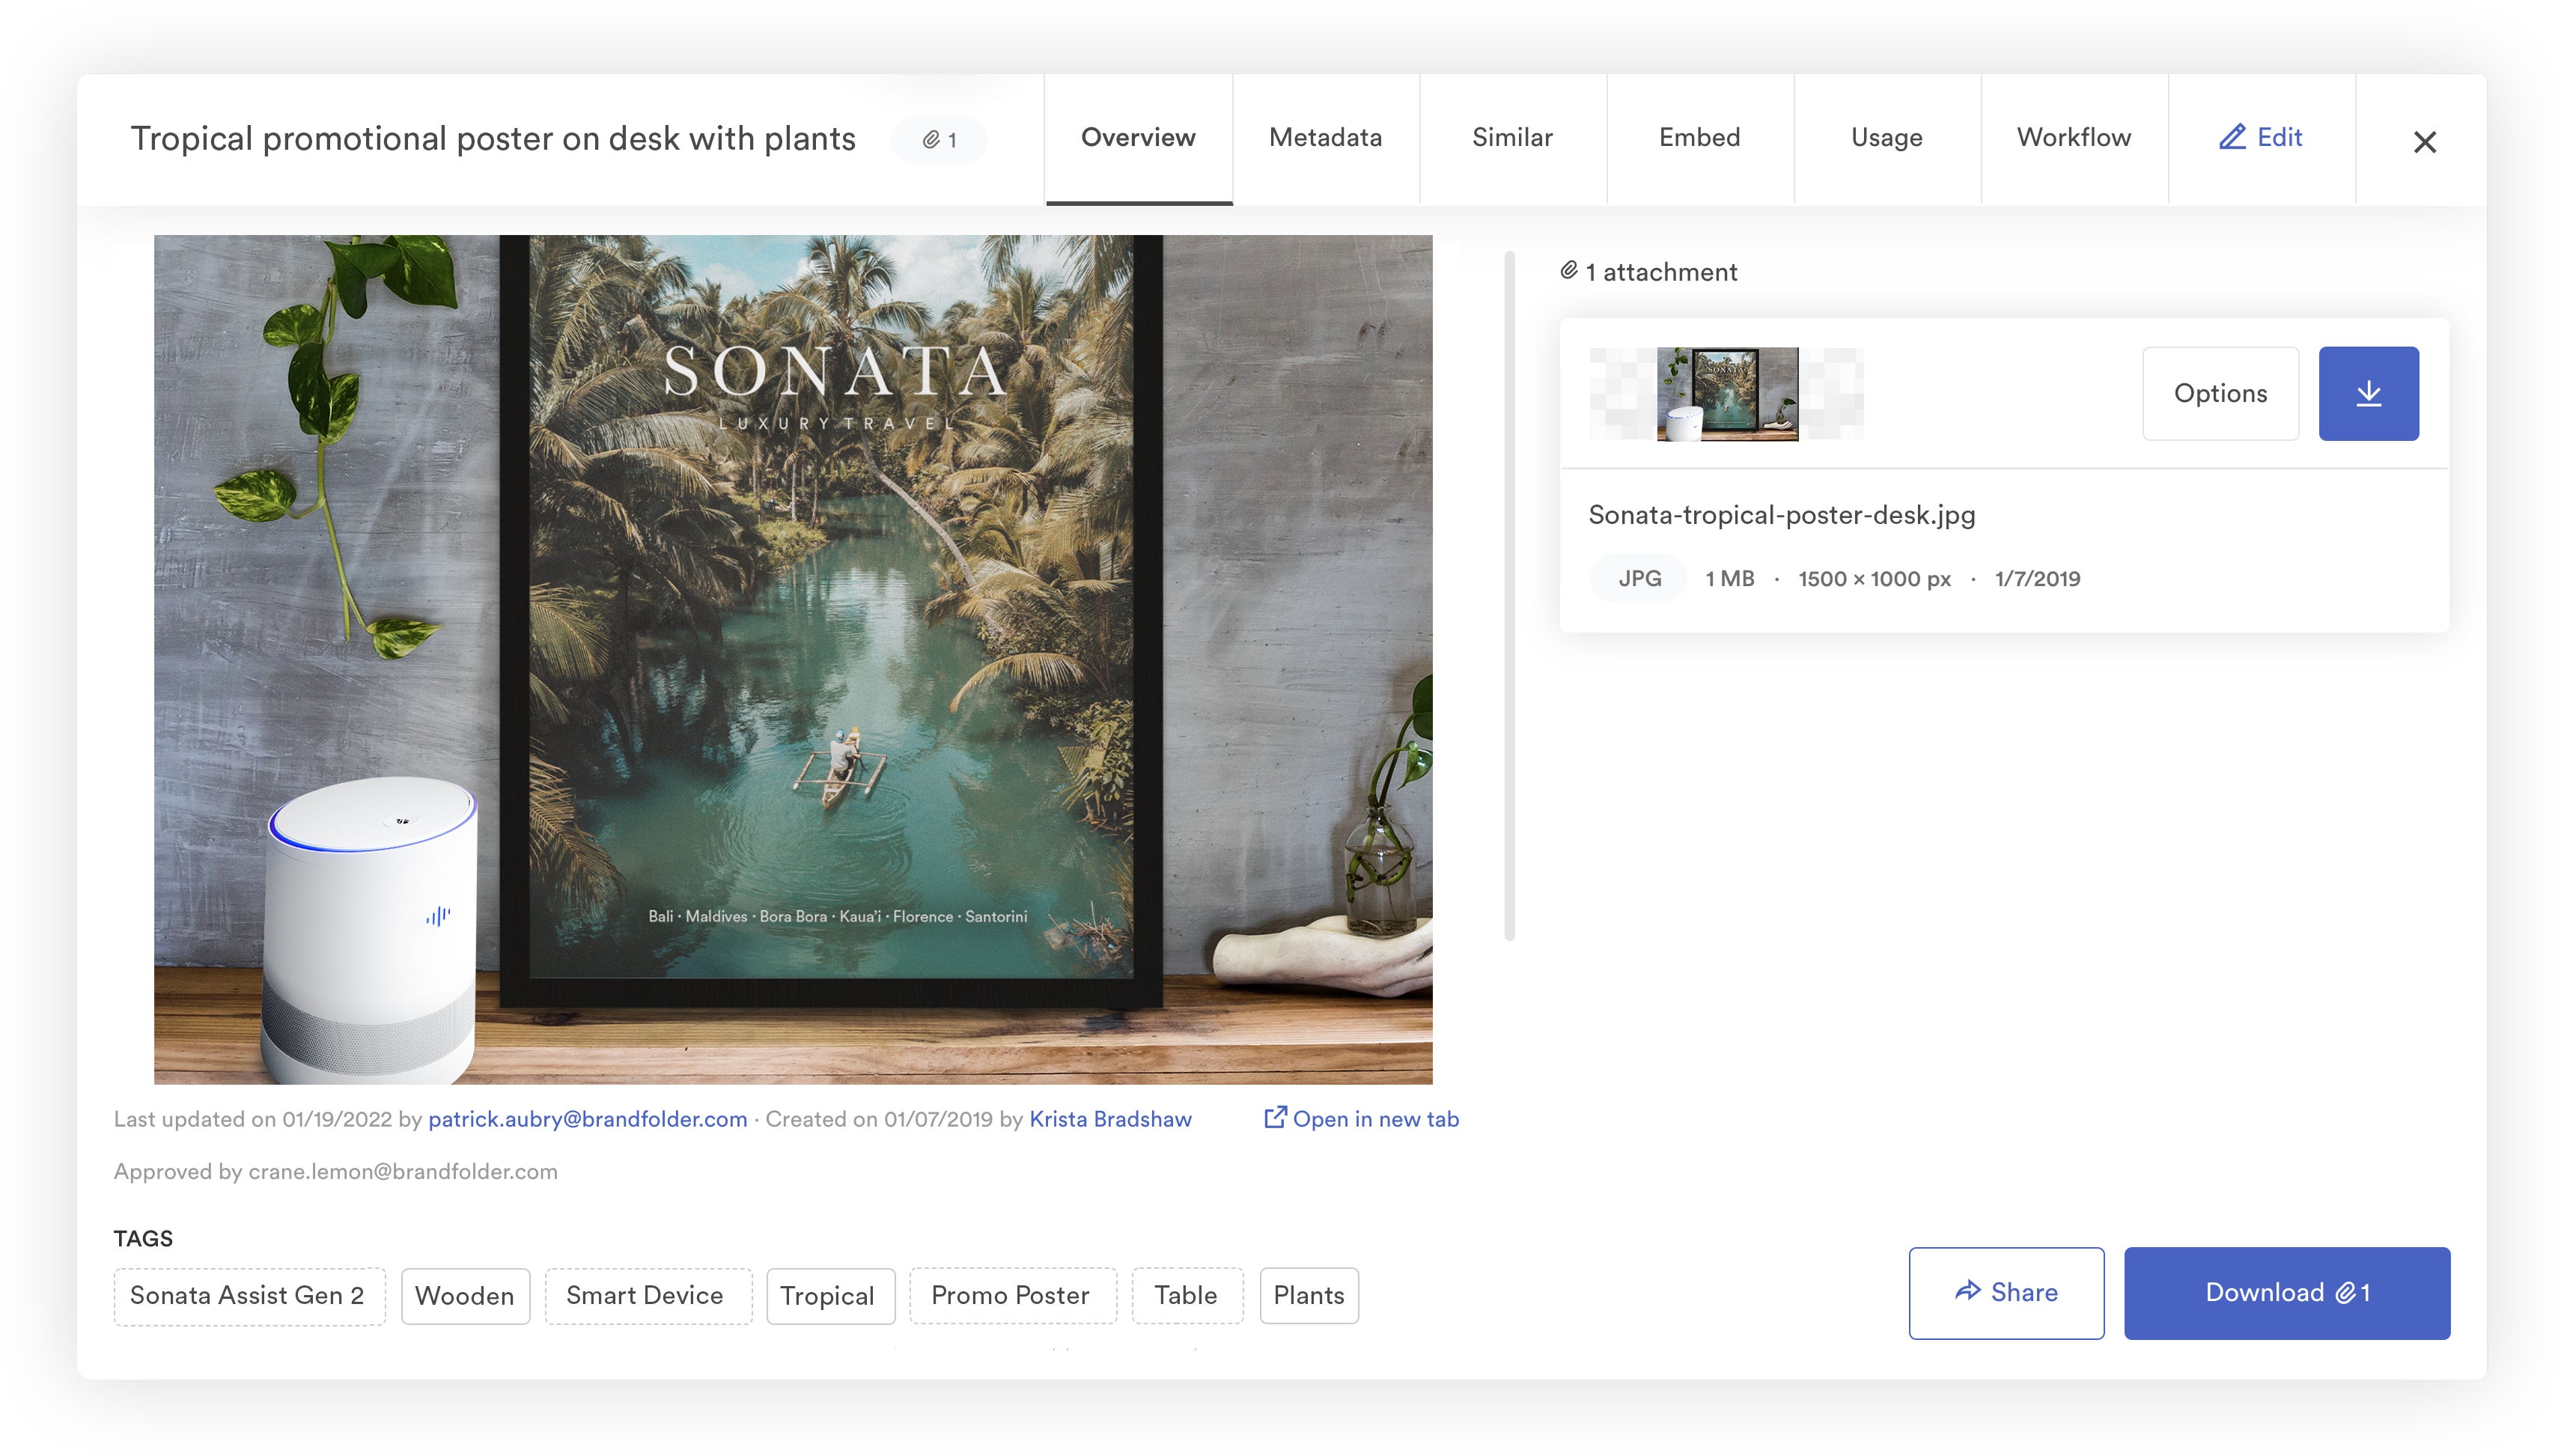View the Usage tab
This screenshot has width=2561, height=1456.
tap(1886, 138)
